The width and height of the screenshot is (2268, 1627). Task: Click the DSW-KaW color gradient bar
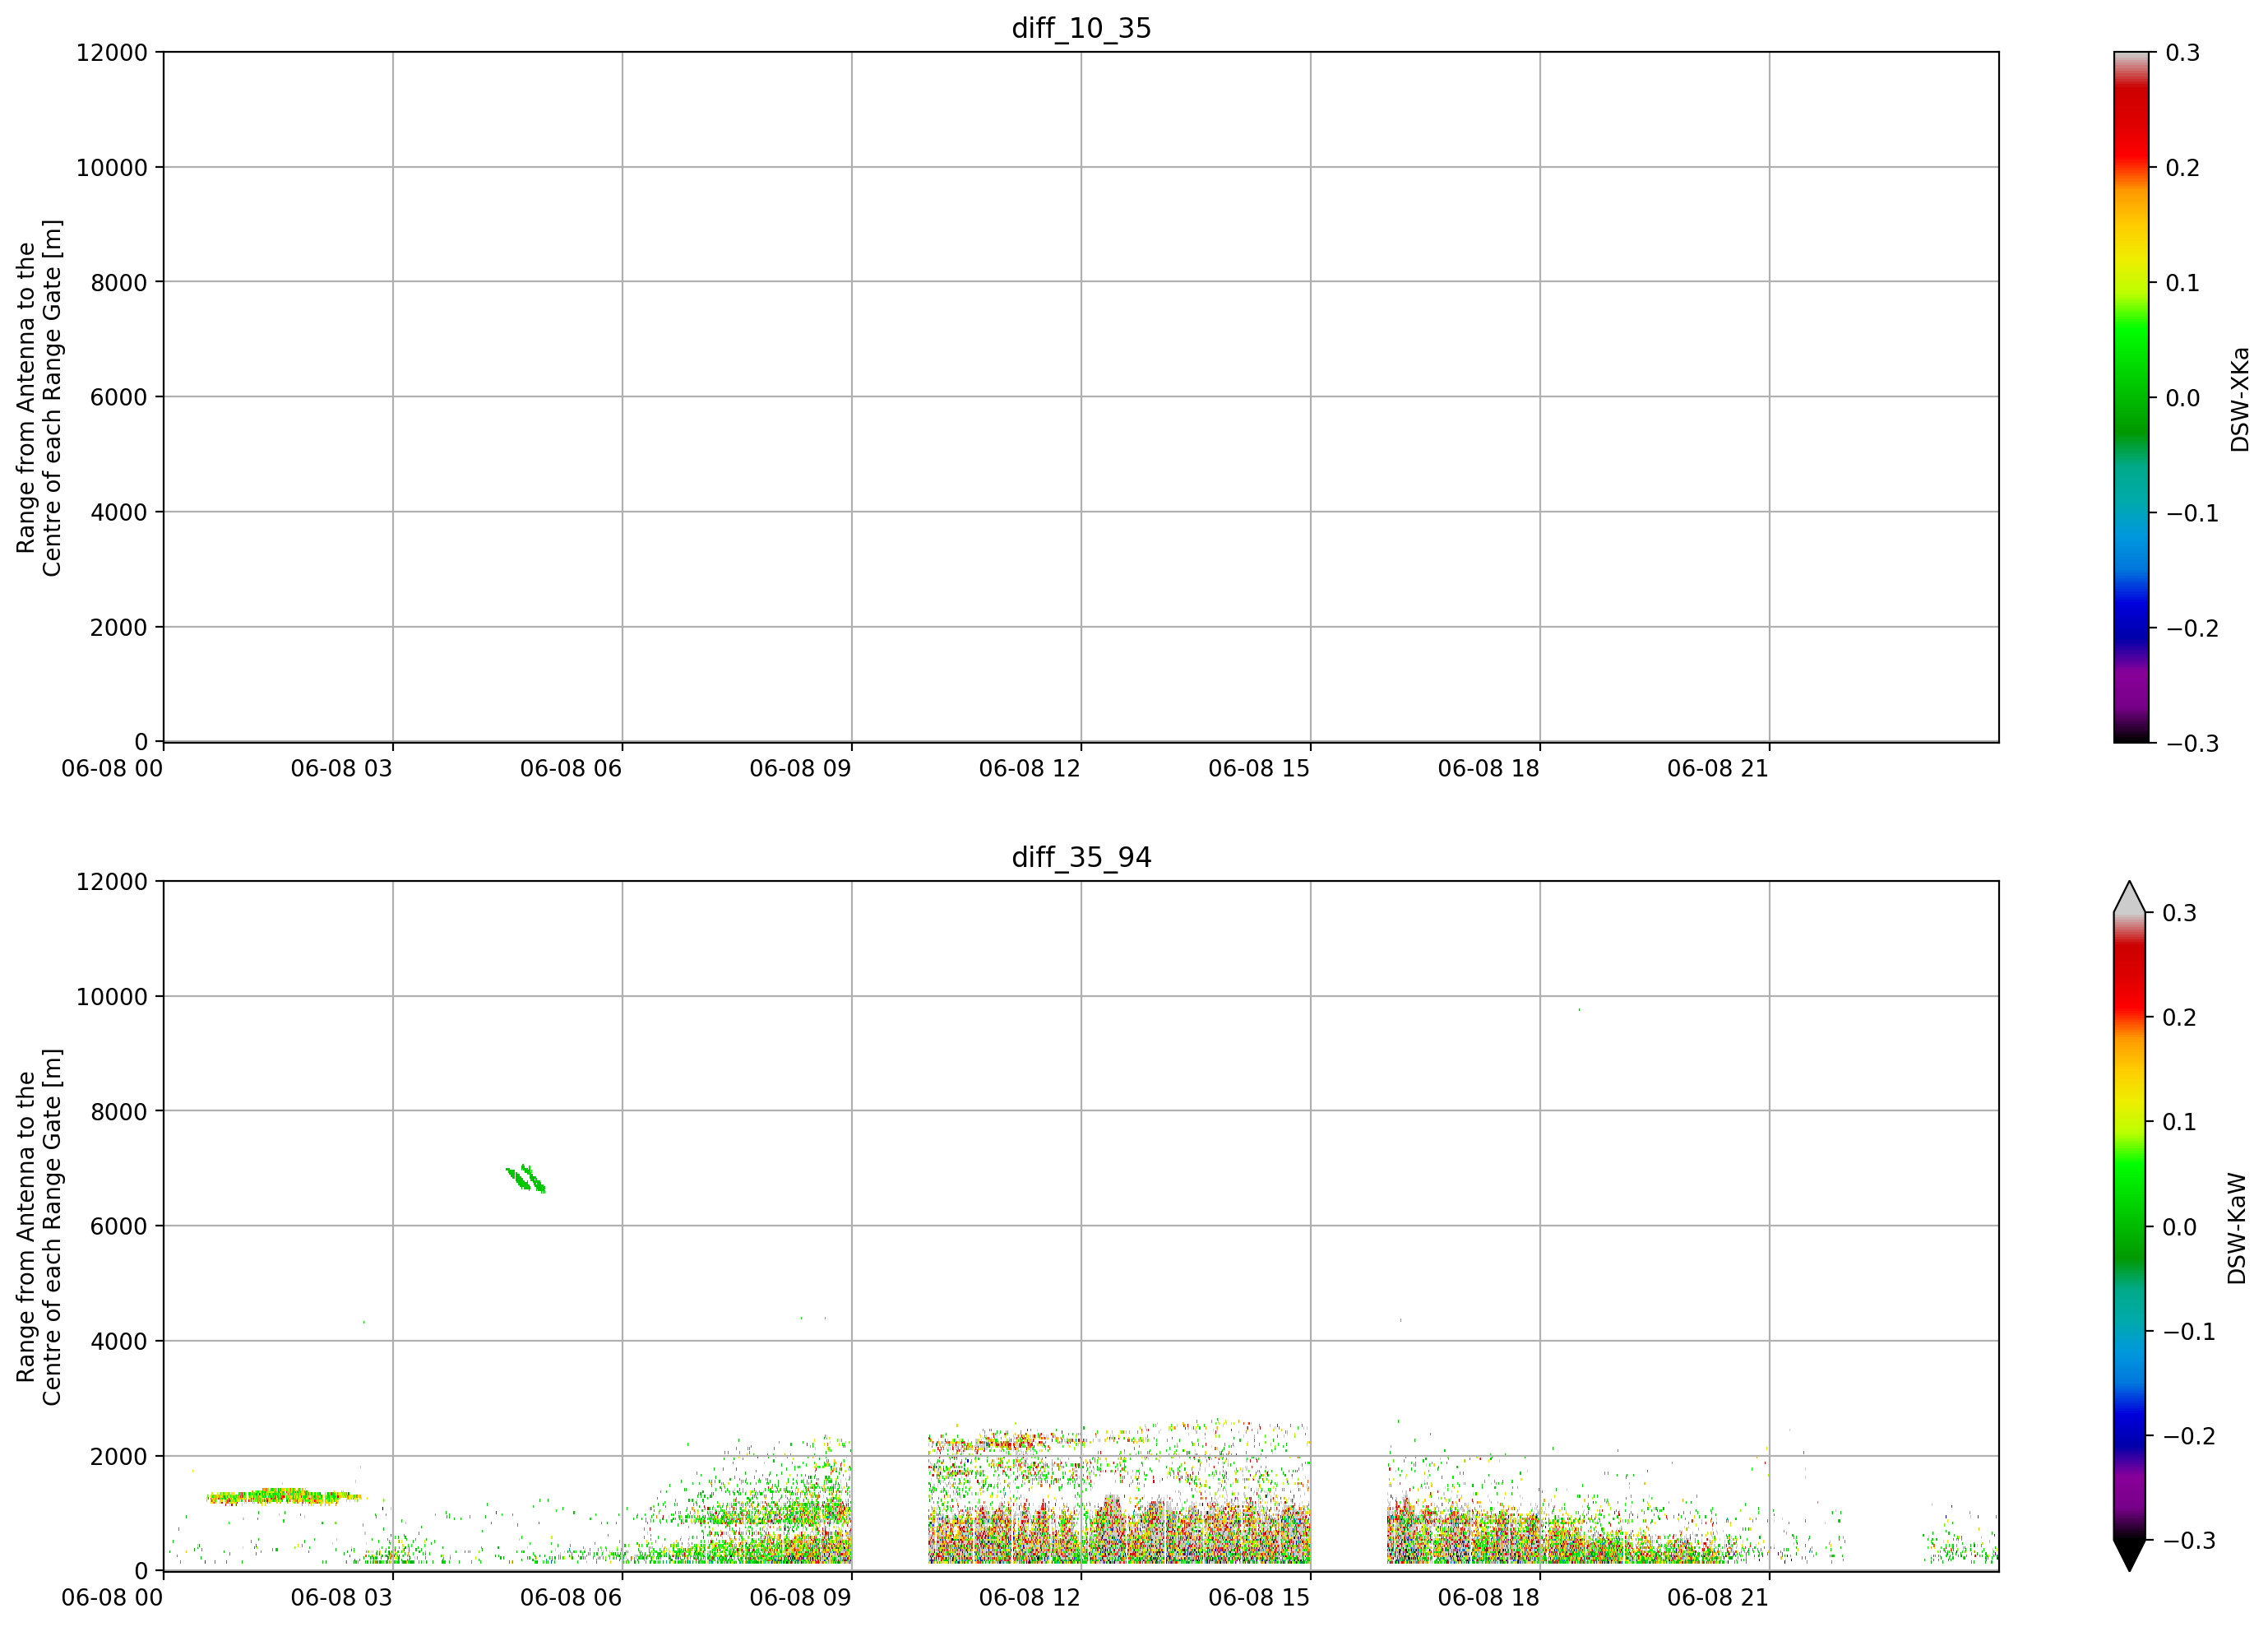pos(2130,1226)
